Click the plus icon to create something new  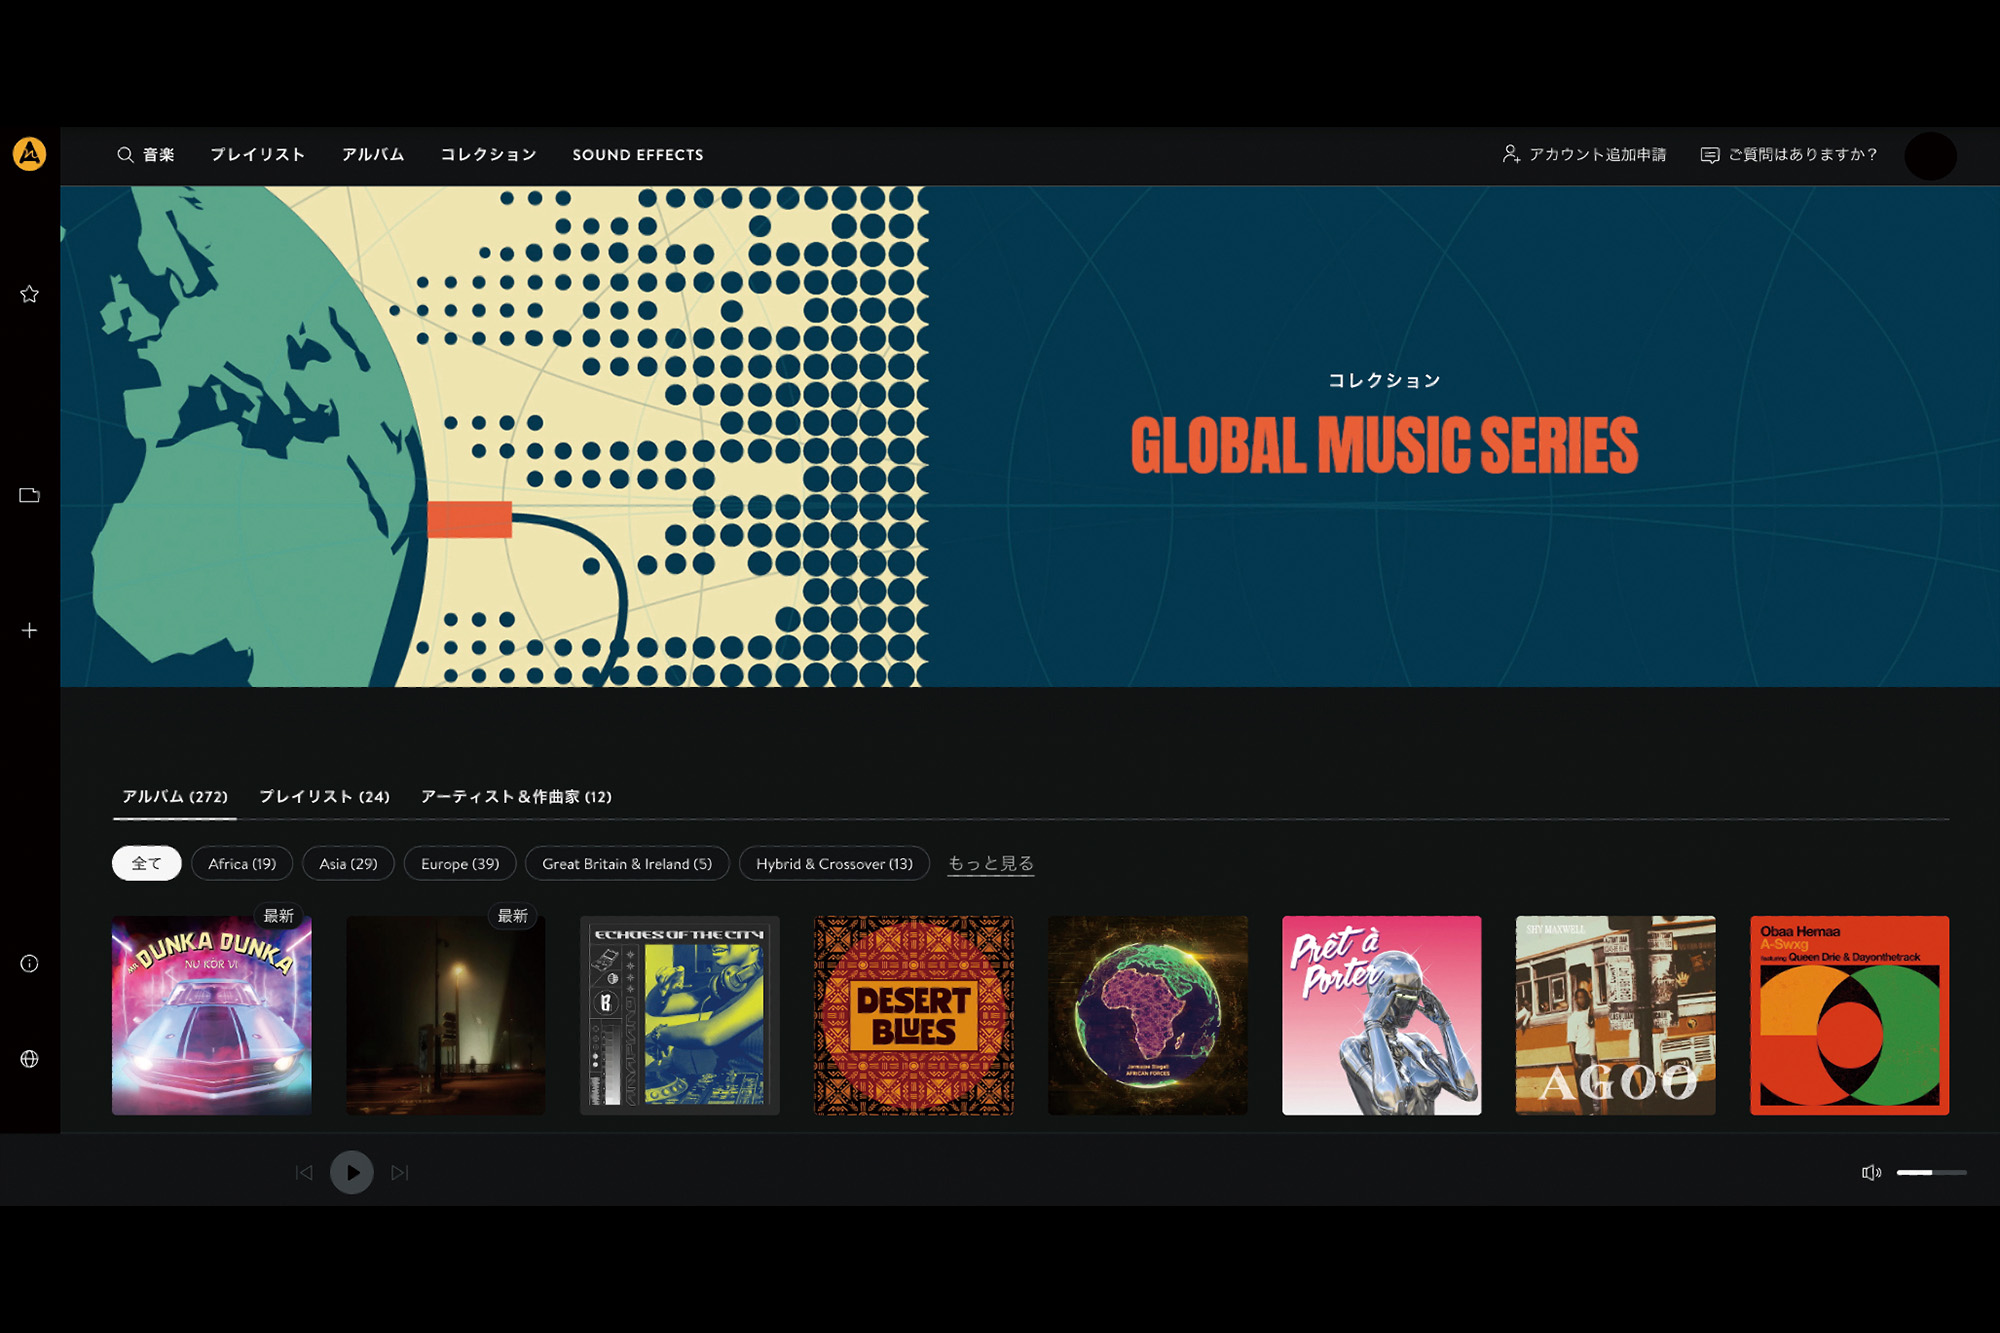click(29, 630)
